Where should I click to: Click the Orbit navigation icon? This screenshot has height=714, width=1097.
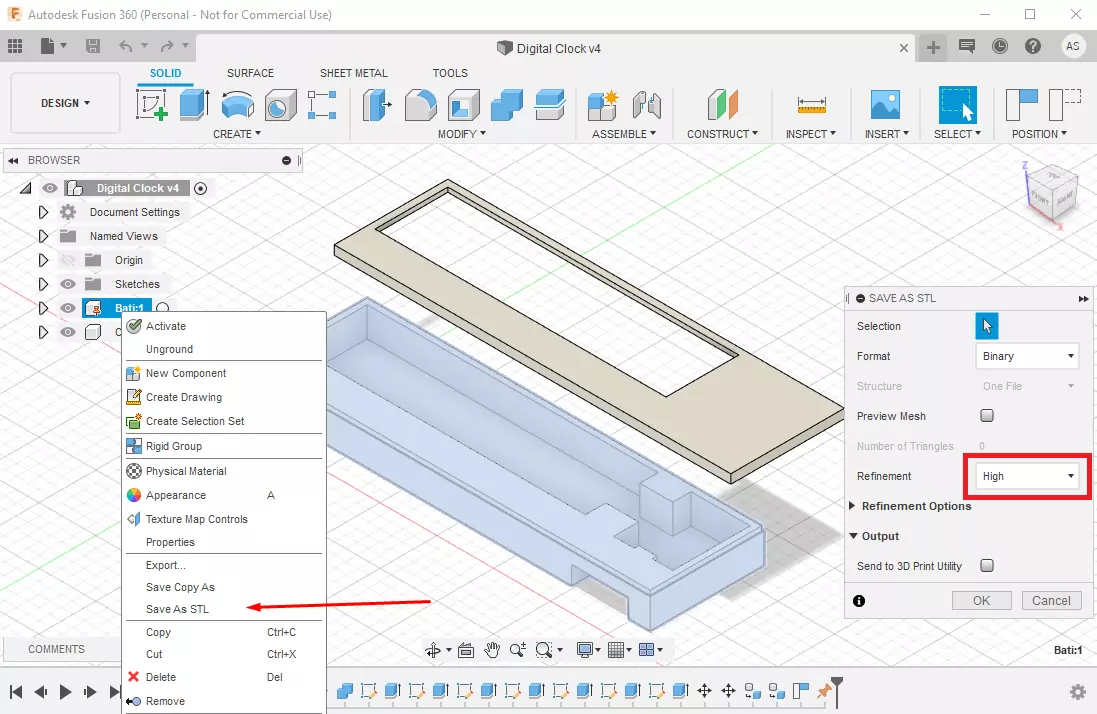432,650
